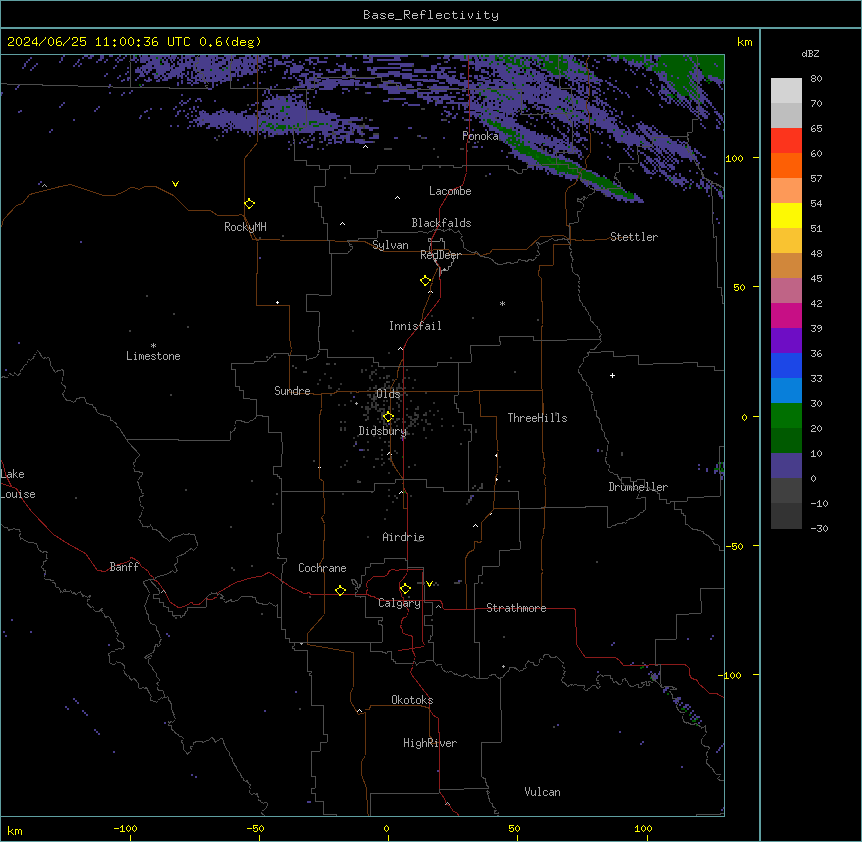The width and height of the screenshot is (862, 842).
Task: Click the Vulcan label
Action: [x=543, y=792]
